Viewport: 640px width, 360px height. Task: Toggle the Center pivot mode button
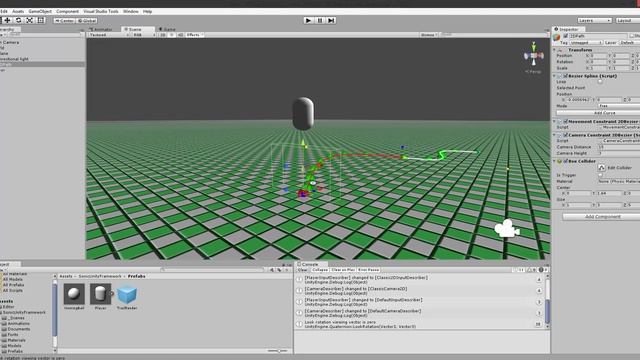click(64, 20)
